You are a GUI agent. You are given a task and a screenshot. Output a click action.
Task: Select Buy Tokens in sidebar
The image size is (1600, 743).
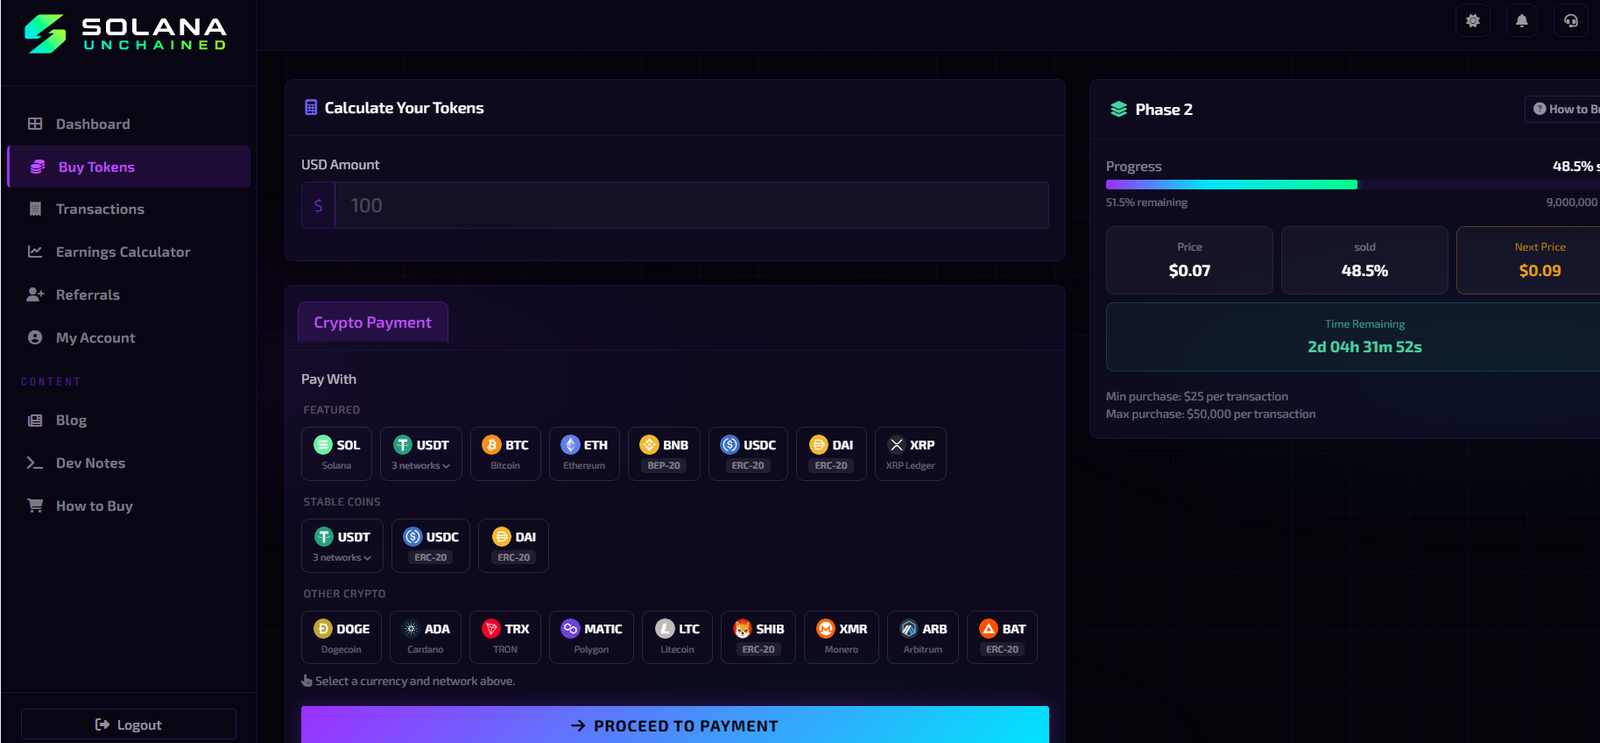pyautogui.click(x=128, y=167)
